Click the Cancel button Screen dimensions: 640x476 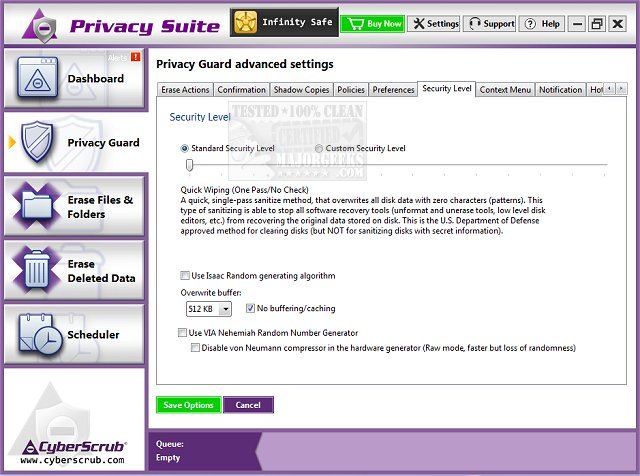(x=248, y=405)
